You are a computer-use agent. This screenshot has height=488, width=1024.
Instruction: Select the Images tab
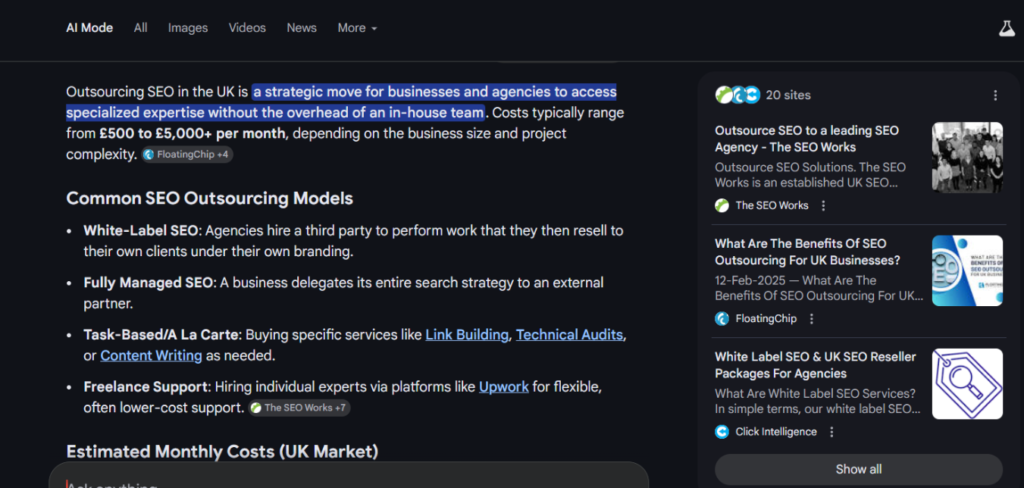point(187,28)
